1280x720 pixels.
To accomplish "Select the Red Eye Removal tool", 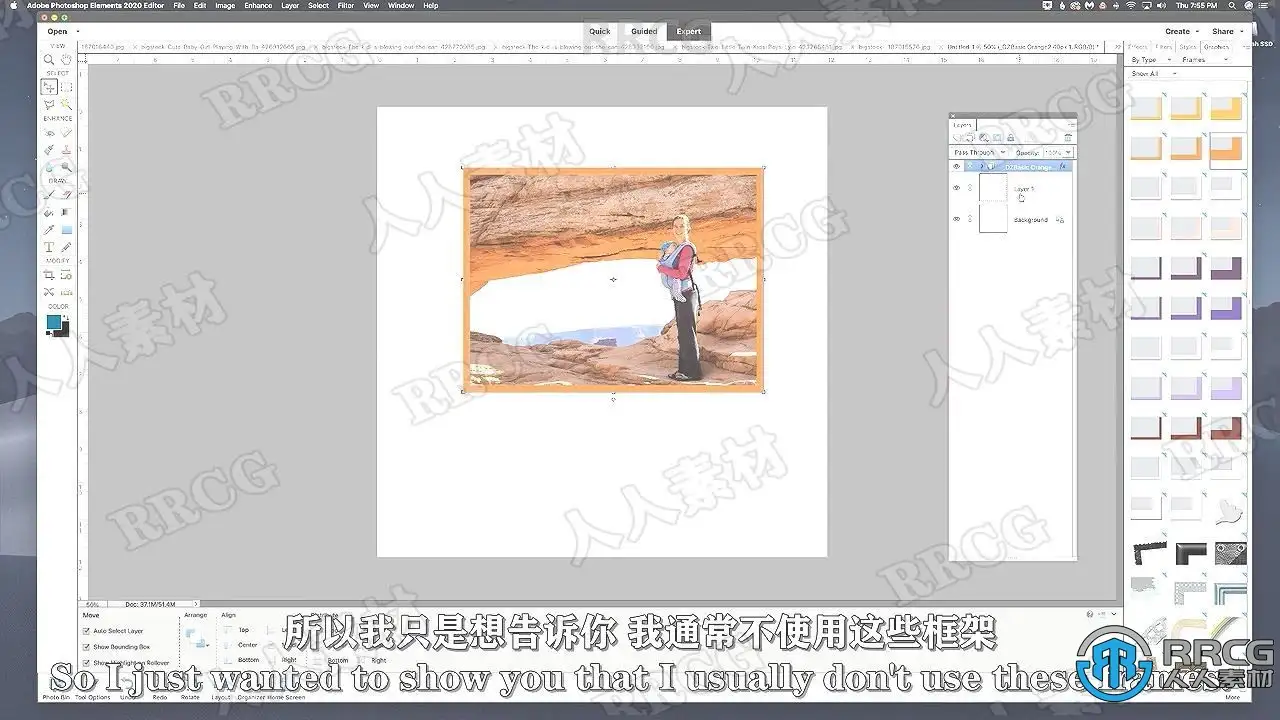I will [x=48, y=132].
